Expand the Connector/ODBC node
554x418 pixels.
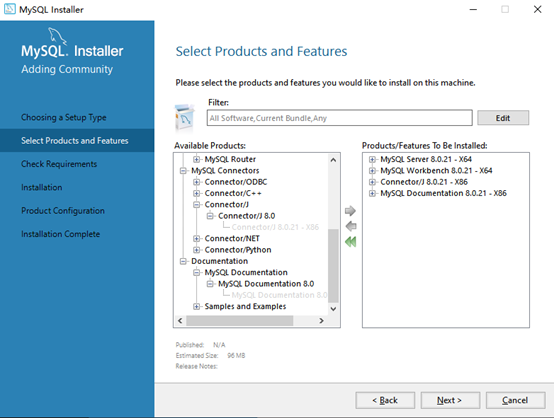click(196, 182)
